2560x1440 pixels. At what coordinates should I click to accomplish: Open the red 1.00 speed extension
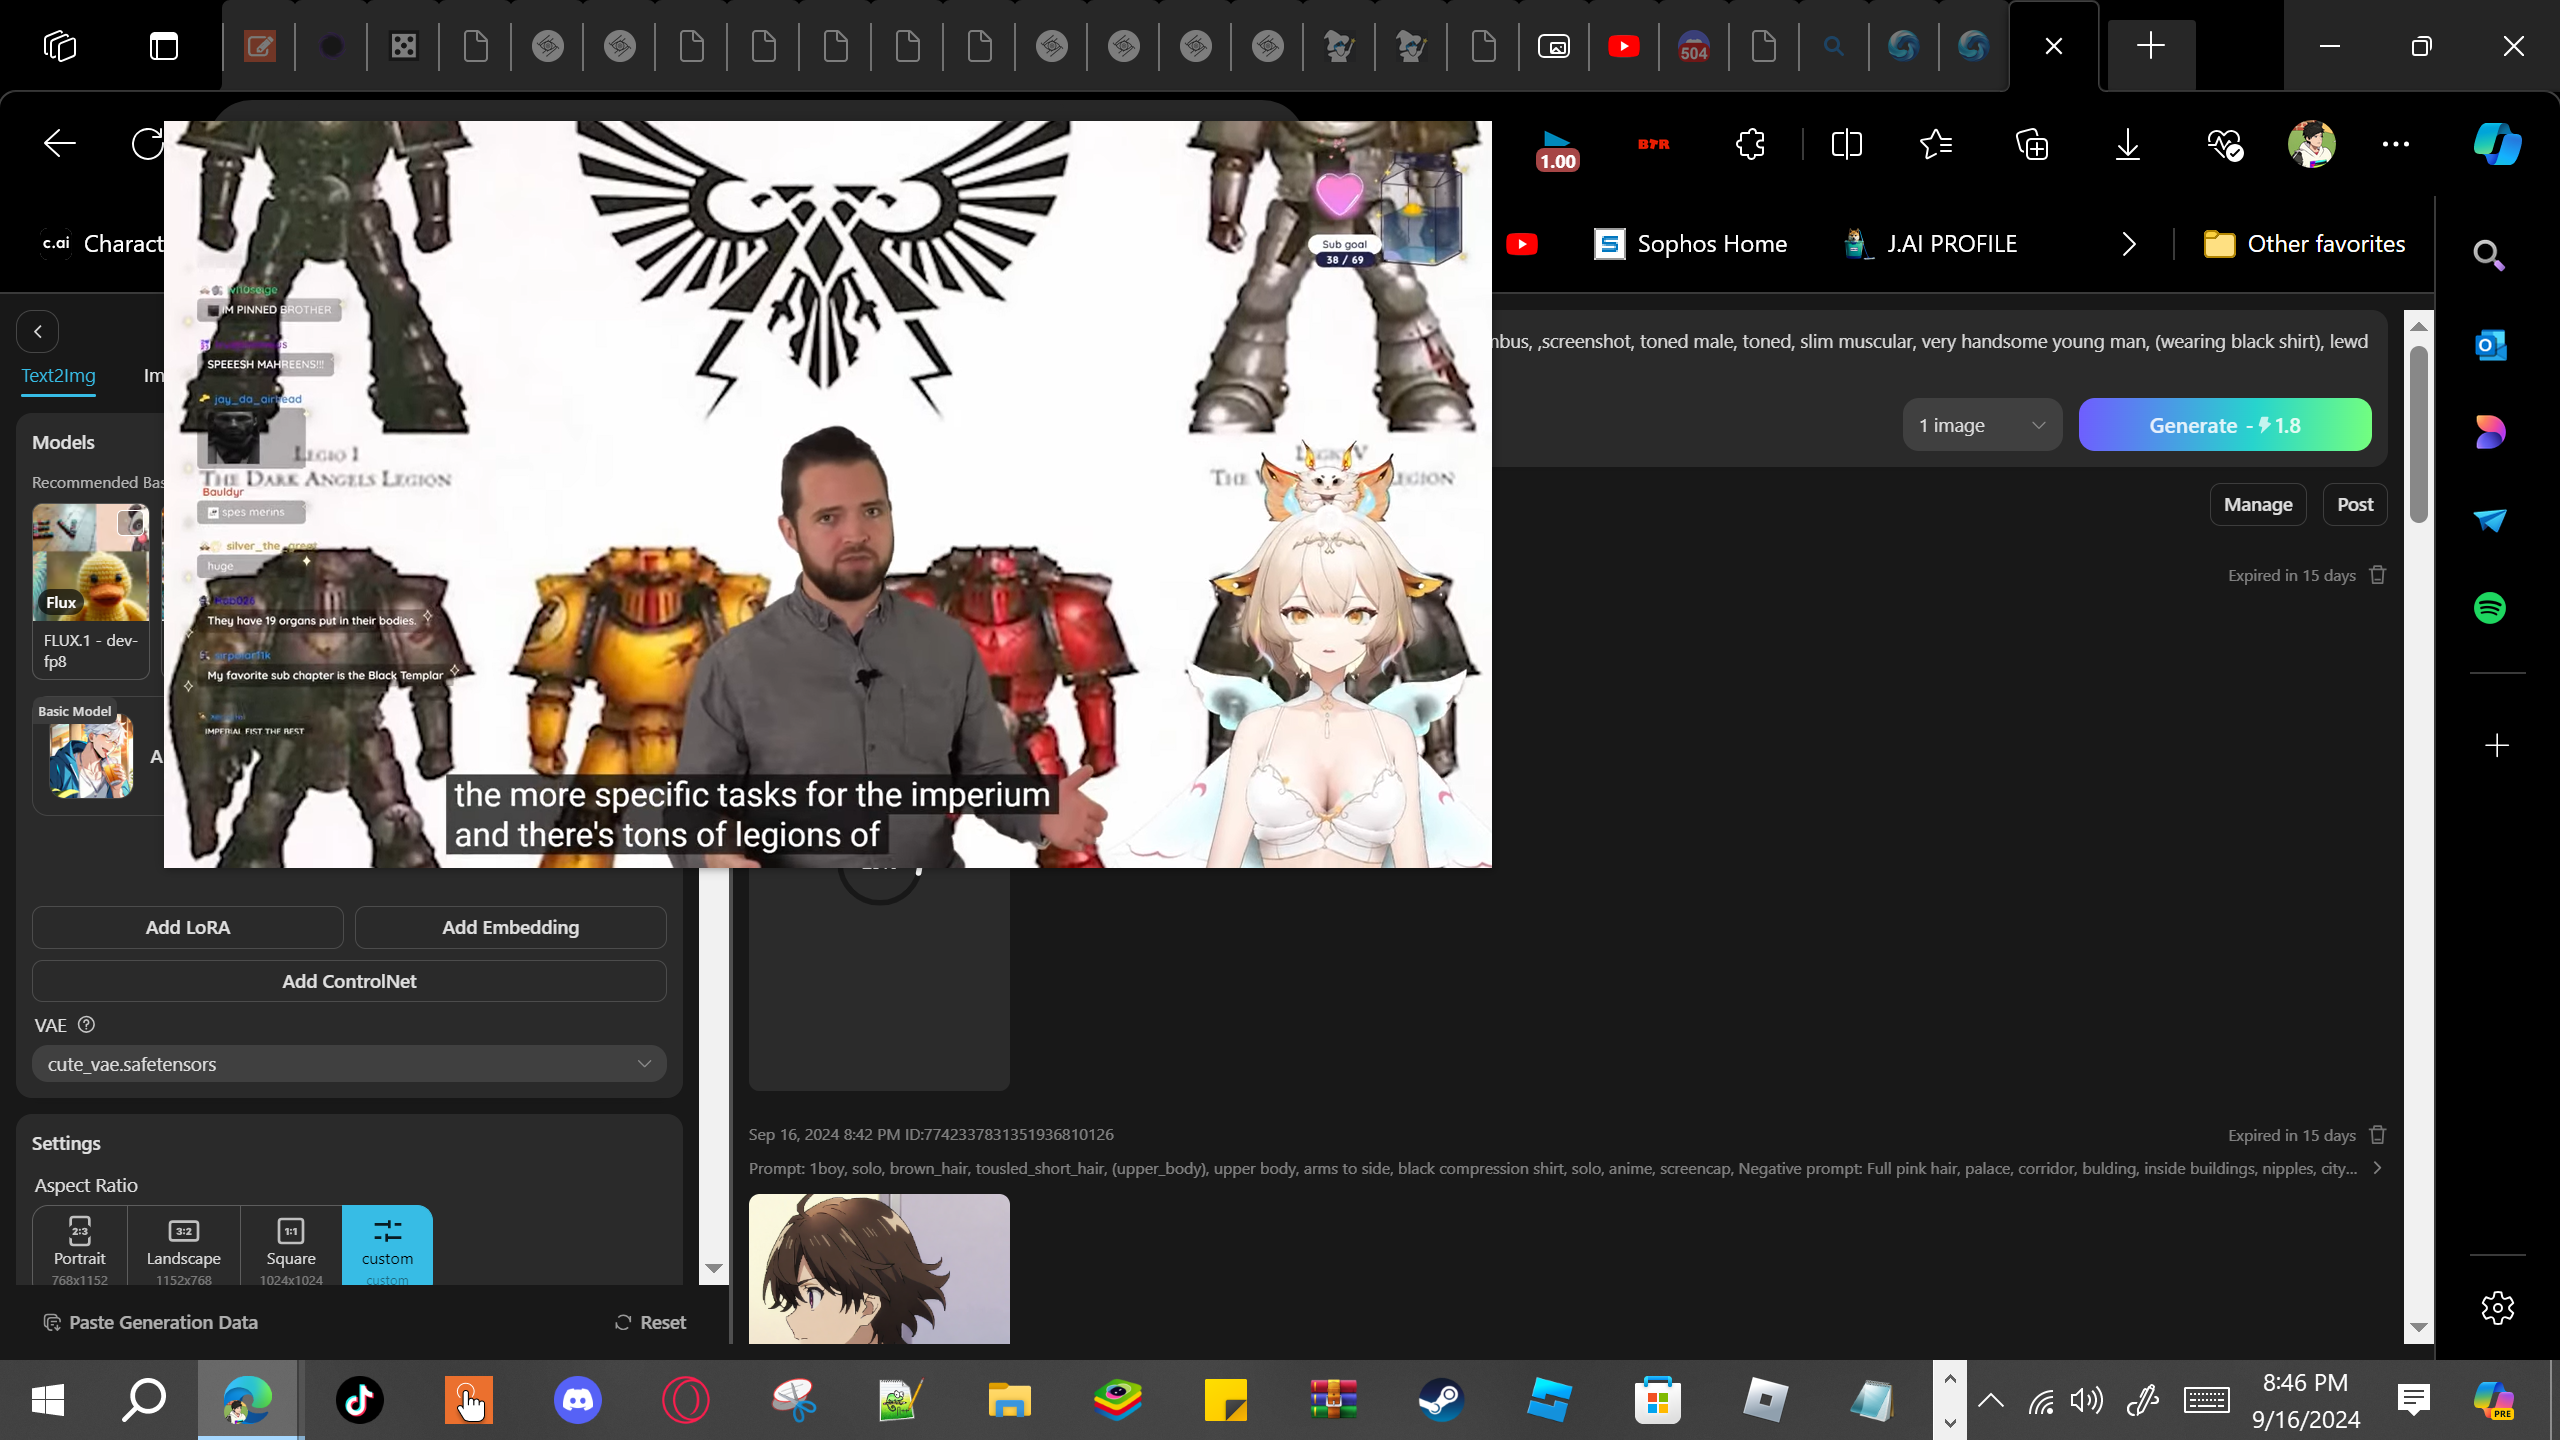(1557, 150)
